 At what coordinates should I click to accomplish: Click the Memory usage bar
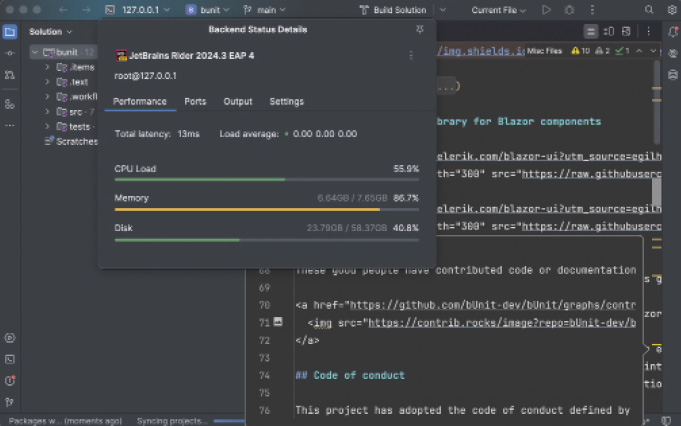[267, 209]
